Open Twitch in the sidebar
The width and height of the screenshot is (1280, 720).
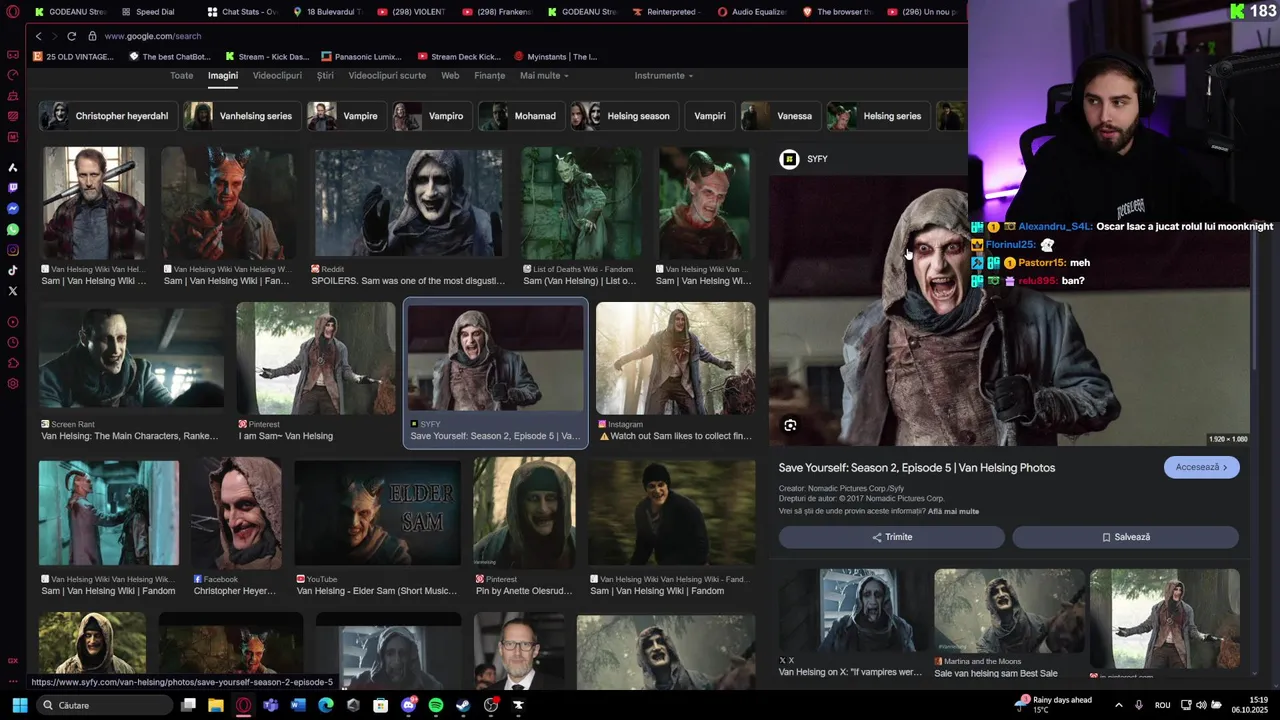pyautogui.click(x=13, y=188)
